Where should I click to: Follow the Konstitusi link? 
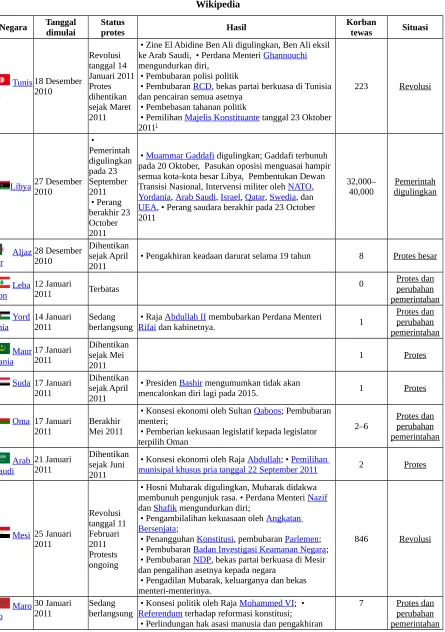215,539
